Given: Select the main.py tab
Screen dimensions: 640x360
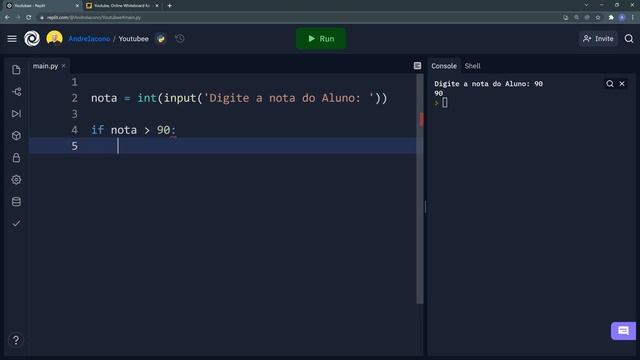Looking at the screenshot, I should (45, 66).
